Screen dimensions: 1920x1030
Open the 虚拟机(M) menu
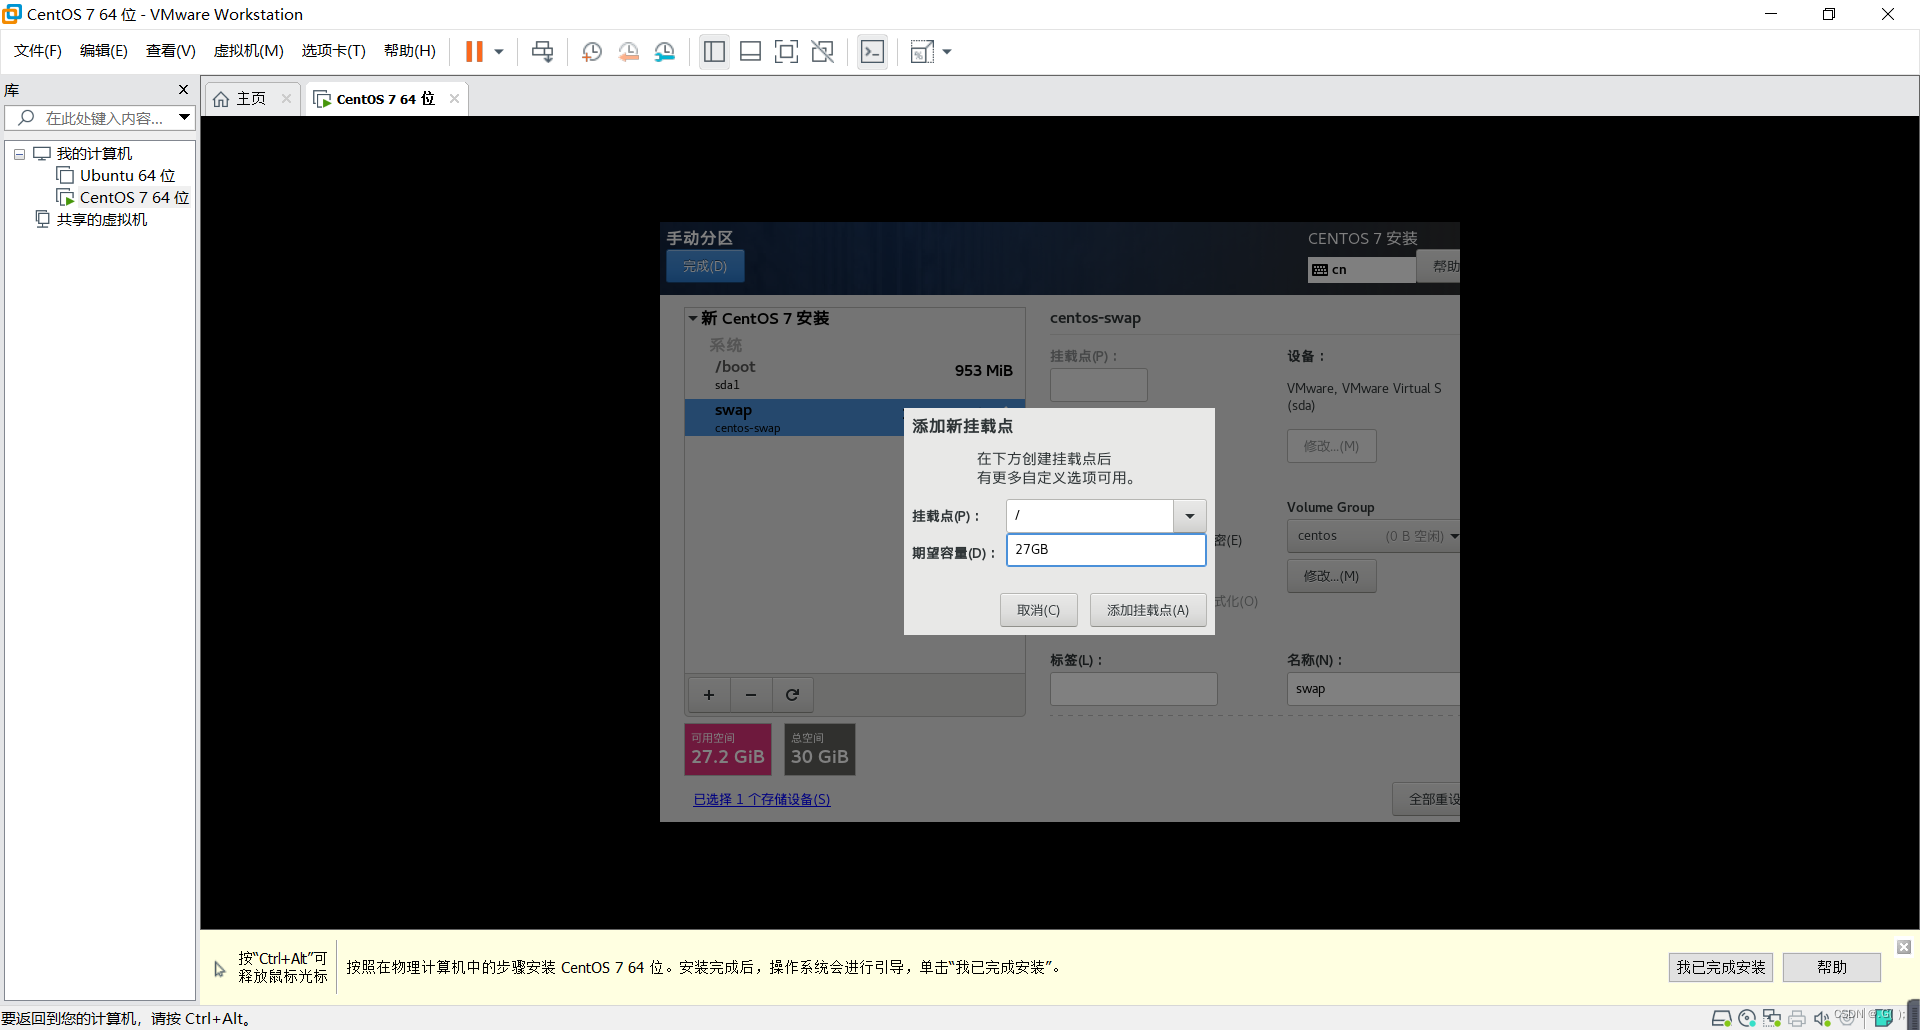(x=249, y=51)
